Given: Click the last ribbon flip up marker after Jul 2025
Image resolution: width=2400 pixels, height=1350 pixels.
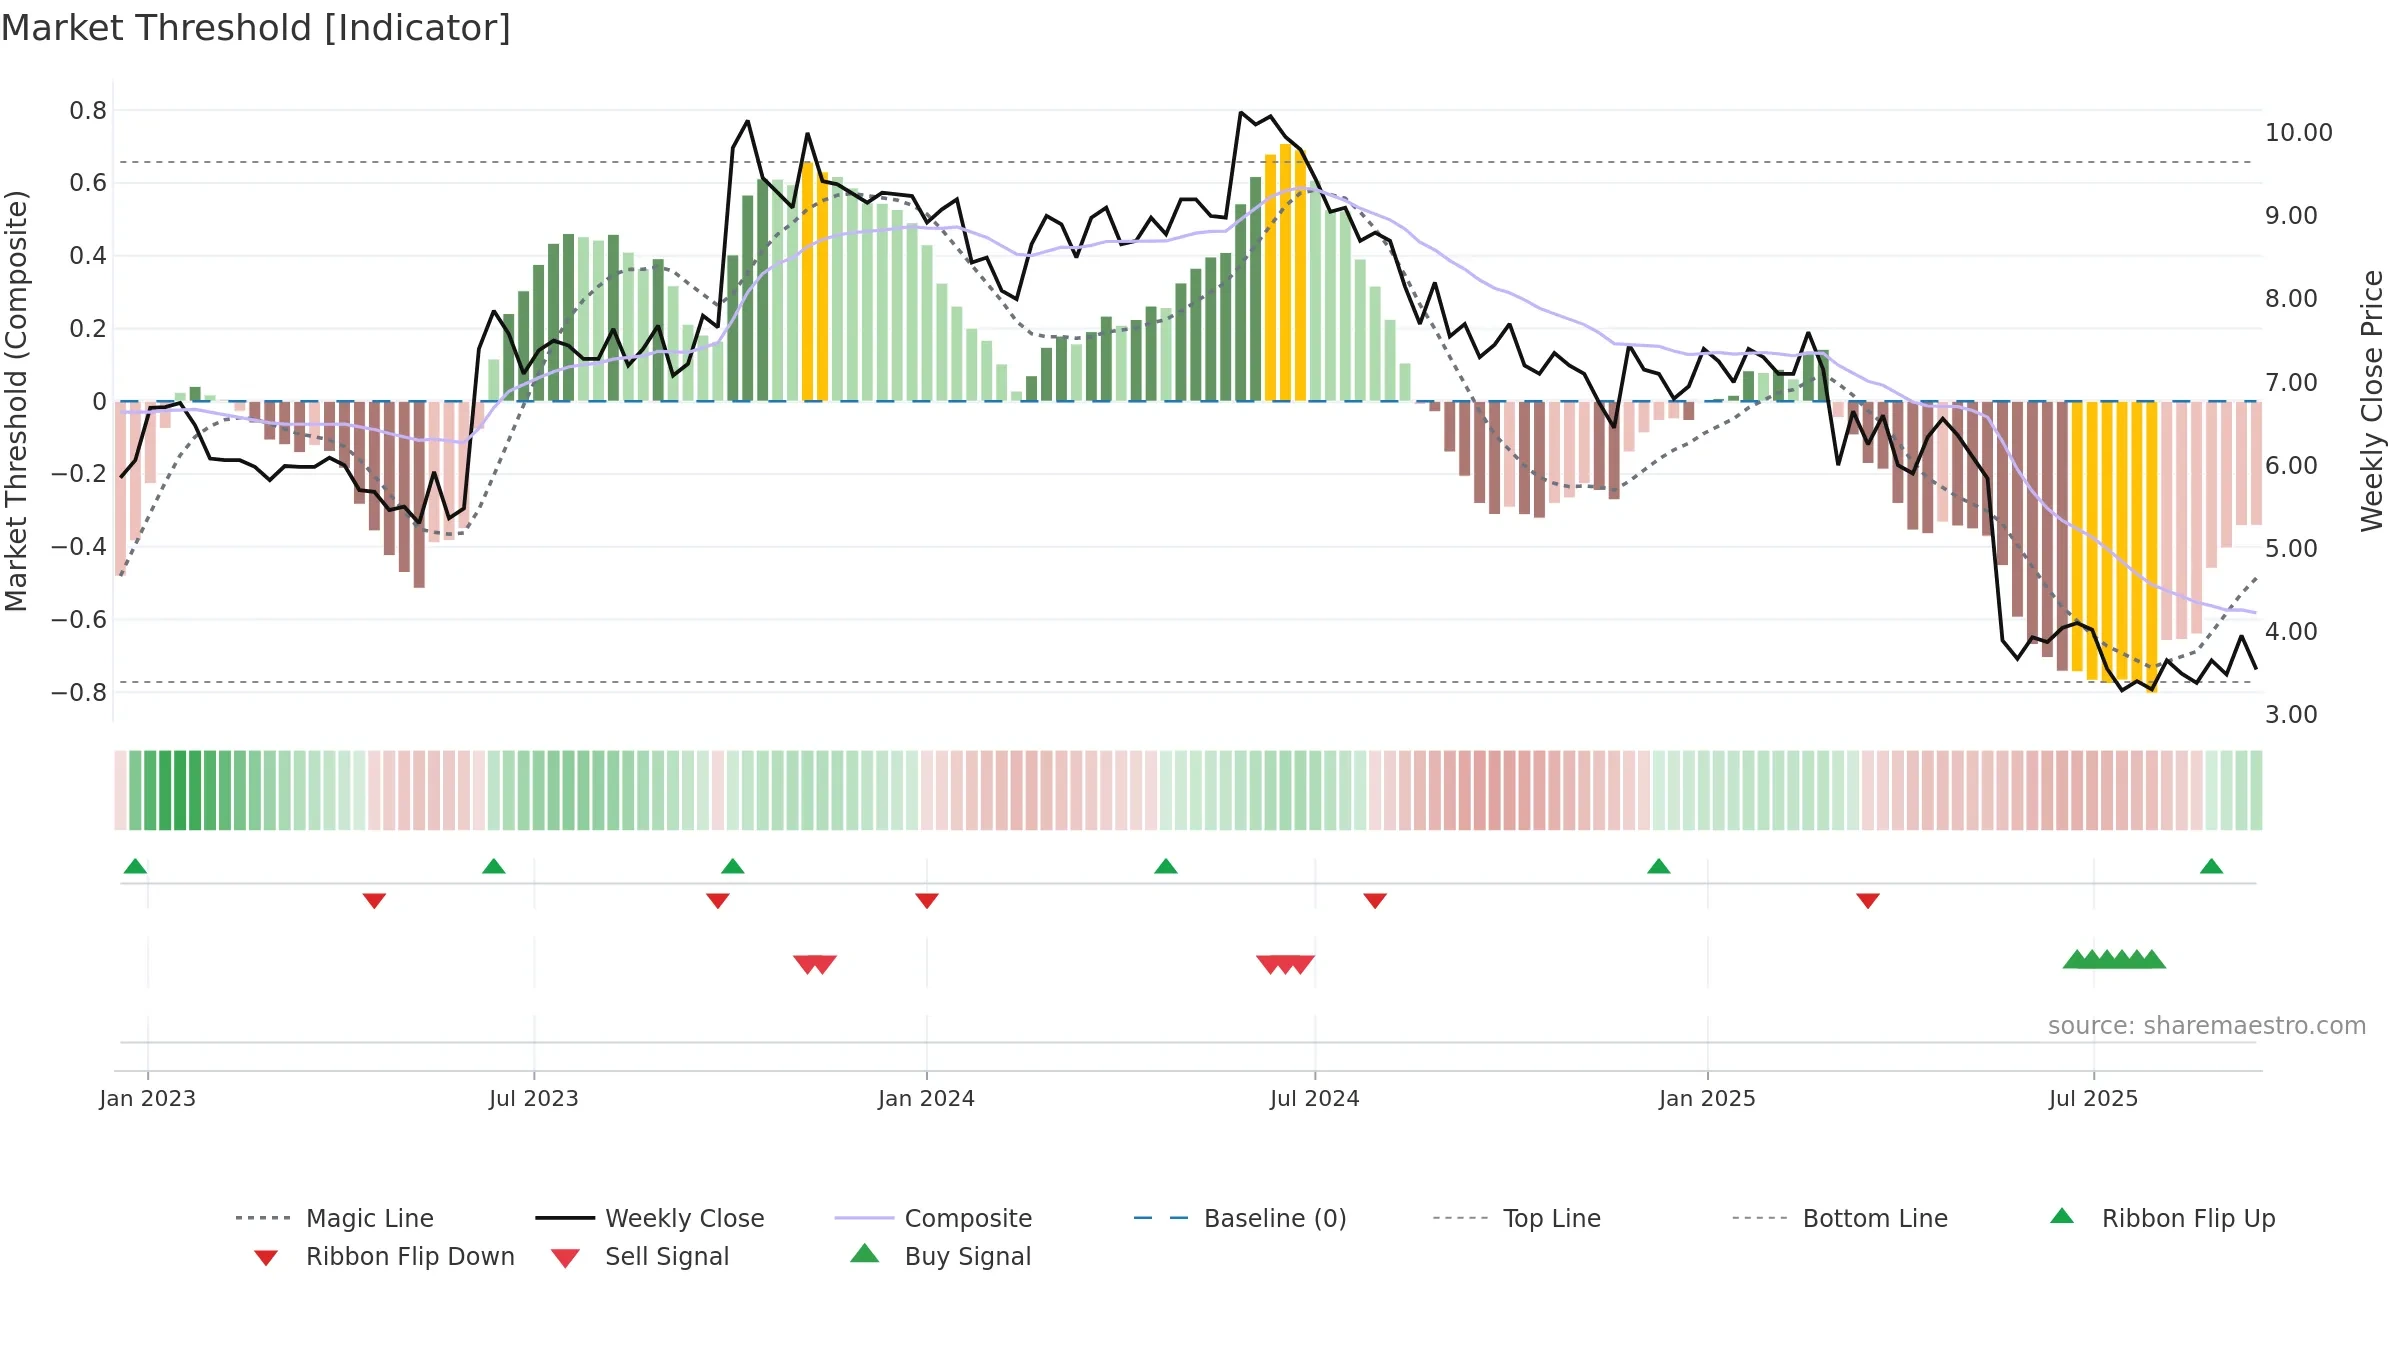Looking at the screenshot, I should [2212, 866].
